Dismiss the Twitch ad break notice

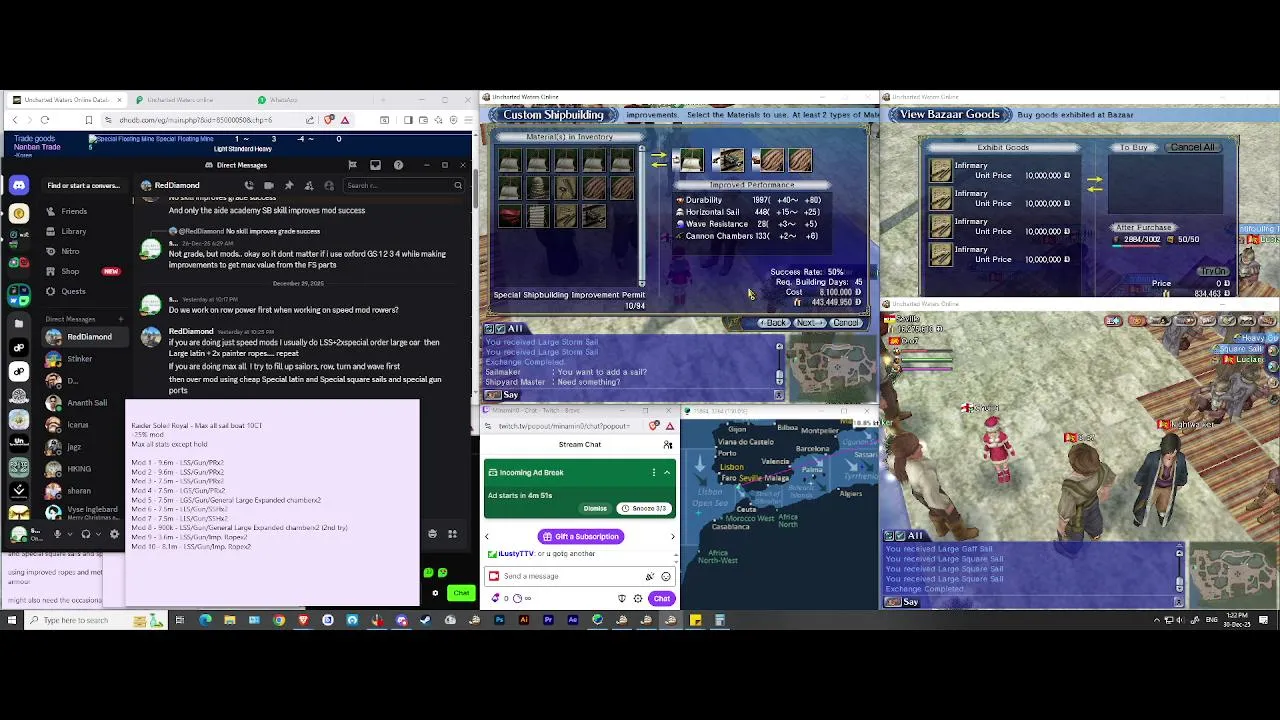click(x=595, y=508)
